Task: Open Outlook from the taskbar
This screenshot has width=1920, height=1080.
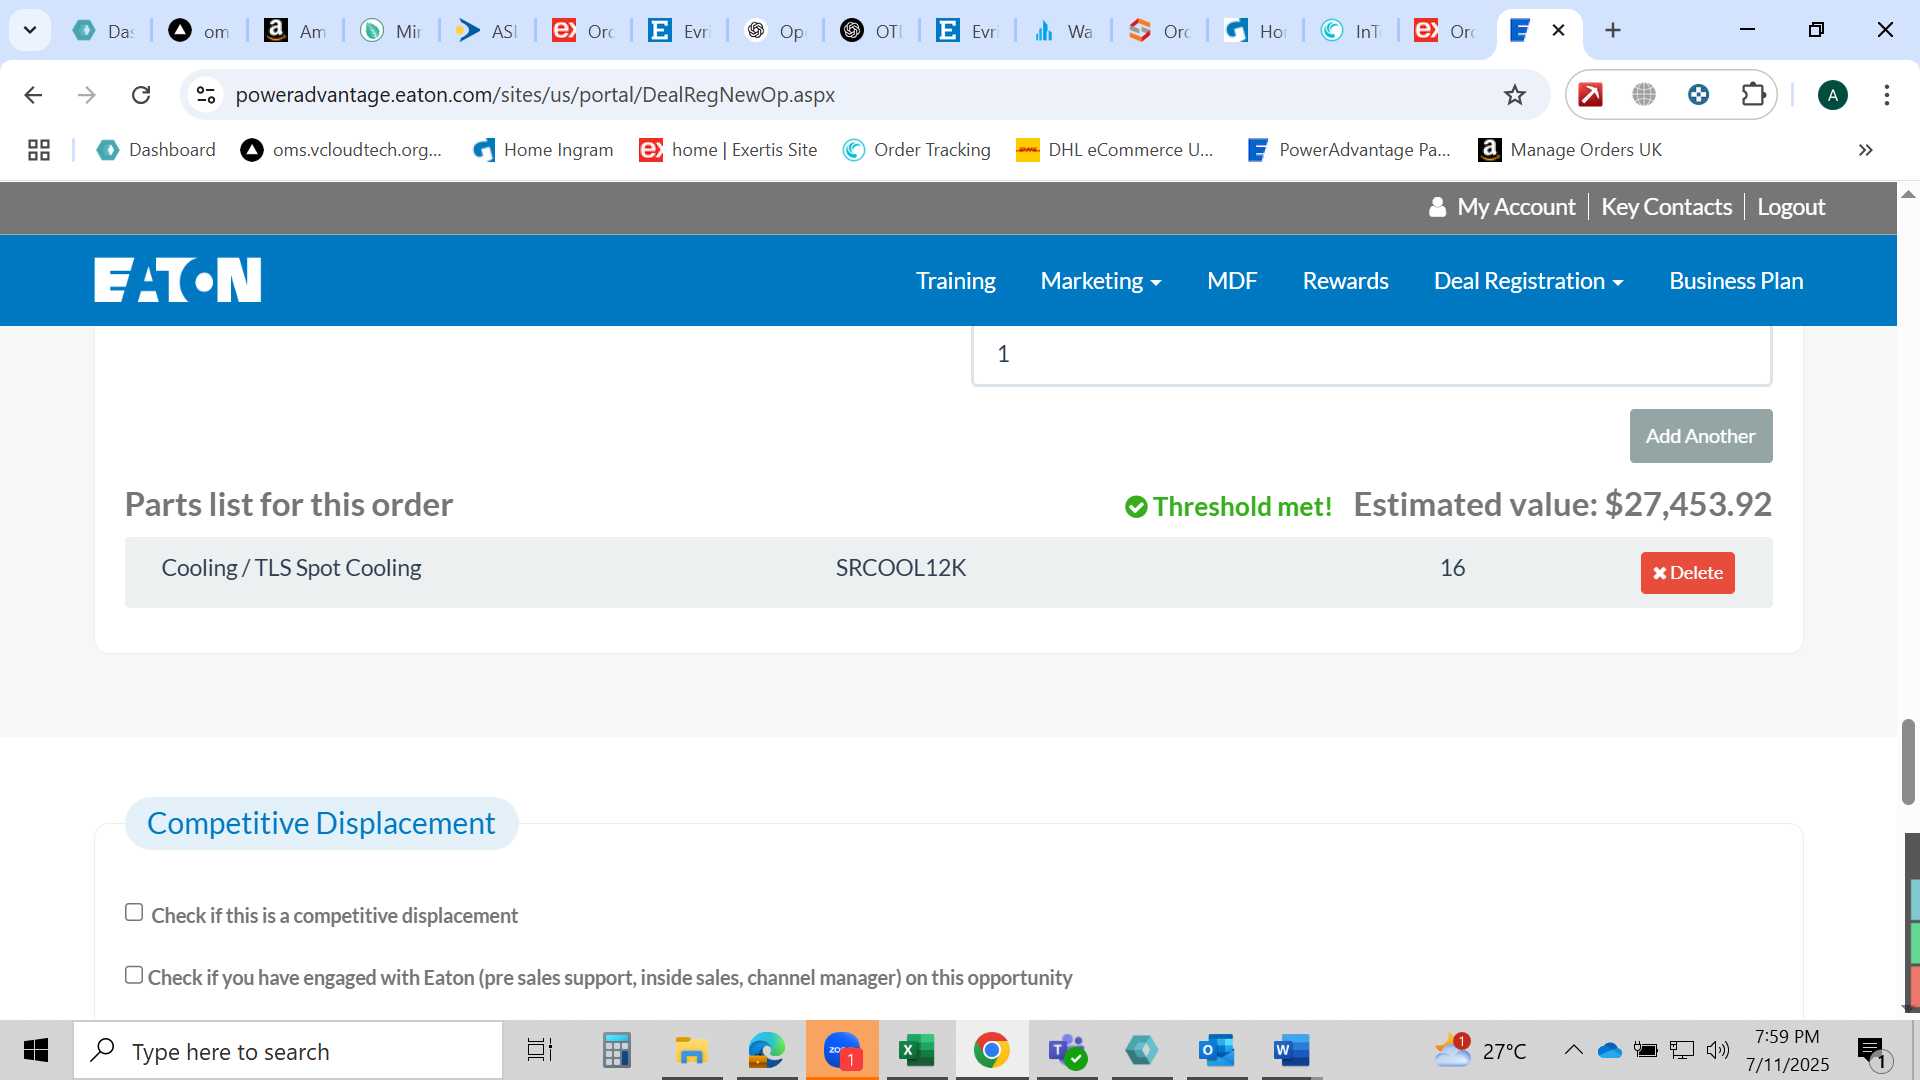Action: pos(1216,1051)
